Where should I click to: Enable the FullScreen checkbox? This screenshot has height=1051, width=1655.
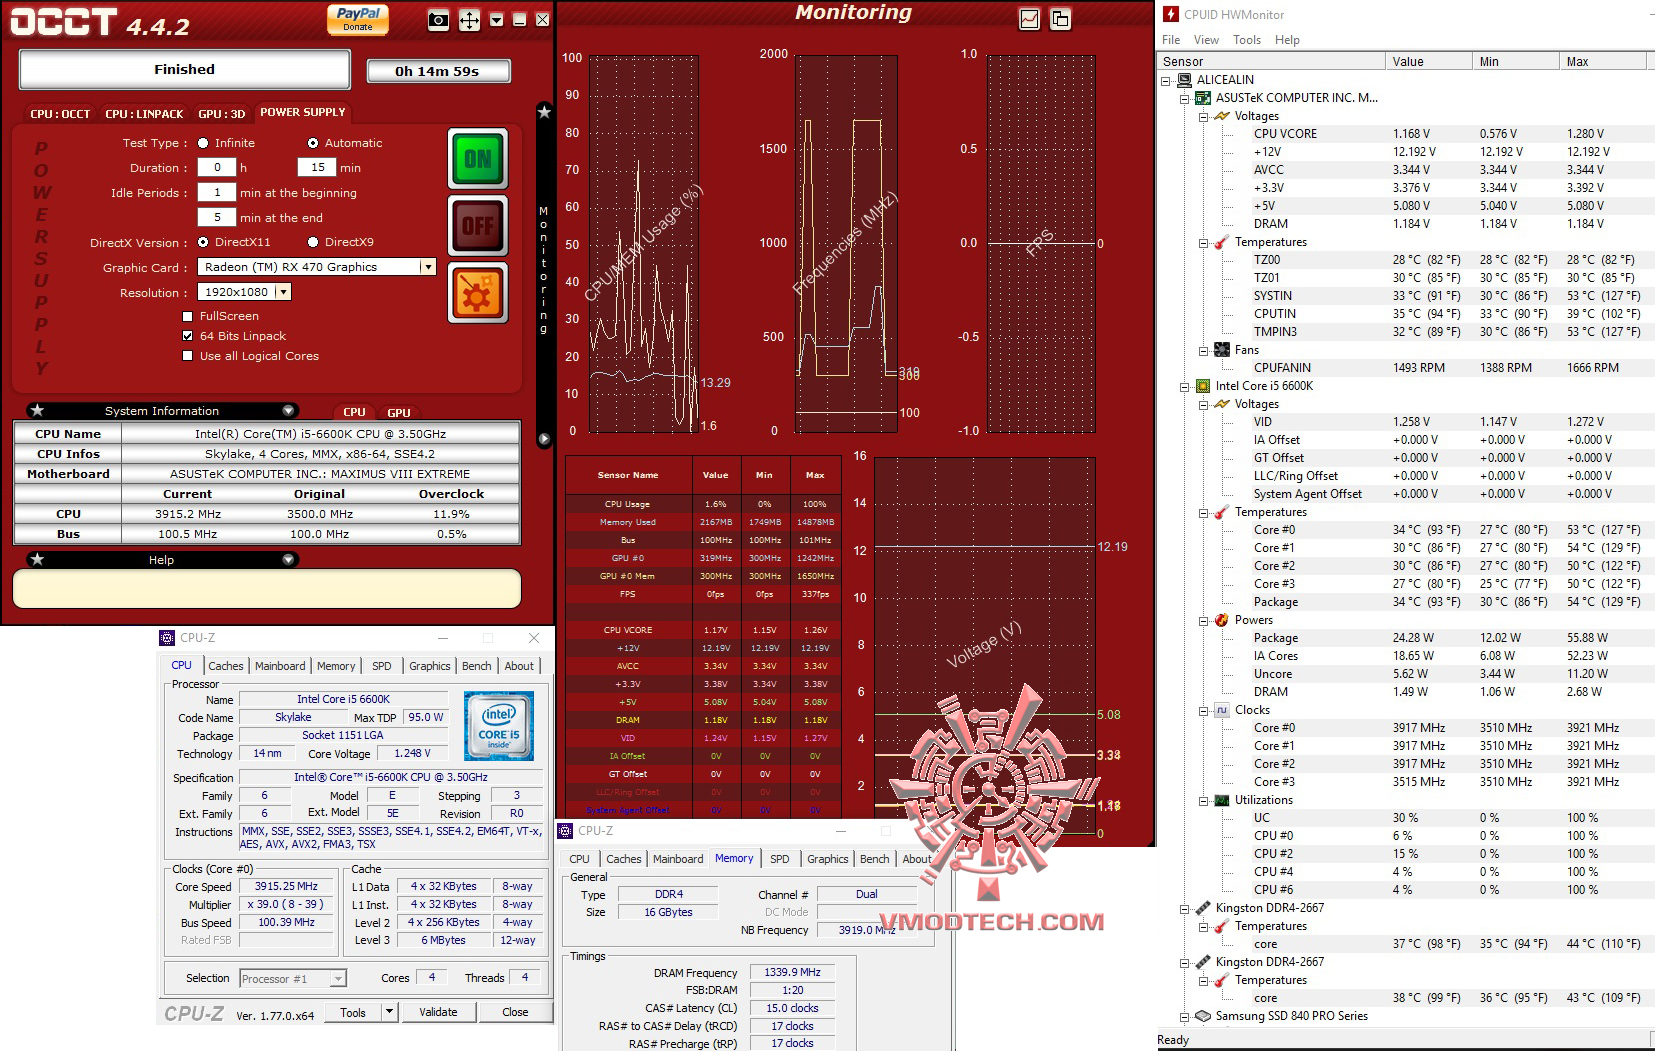point(188,316)
